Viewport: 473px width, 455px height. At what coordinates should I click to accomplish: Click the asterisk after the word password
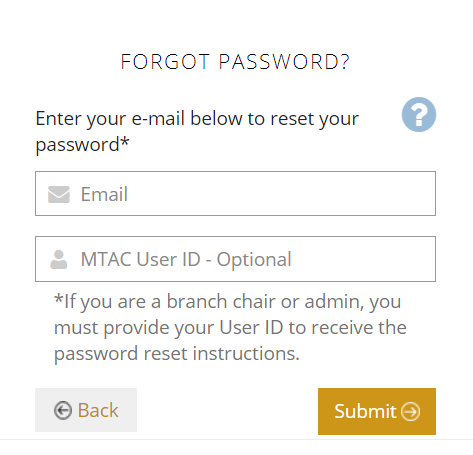(125, 142)
